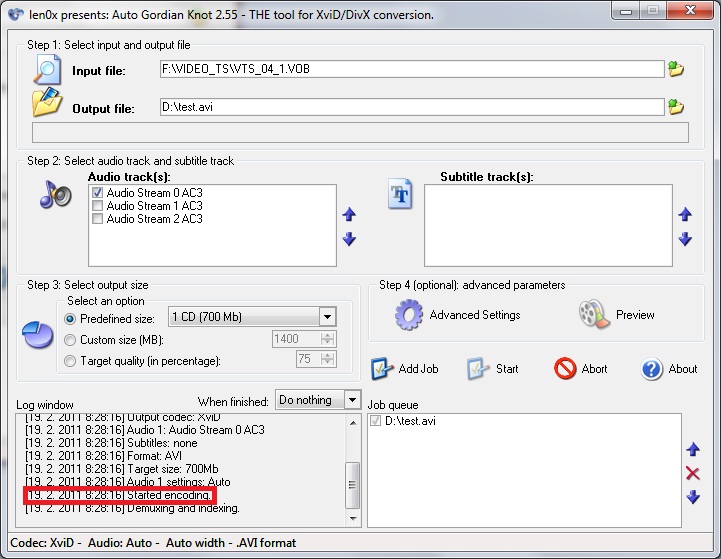The height and width of the screenshot is (559, 721).
Task: Move subtitle track down with arrow
Action: (685, 239)
